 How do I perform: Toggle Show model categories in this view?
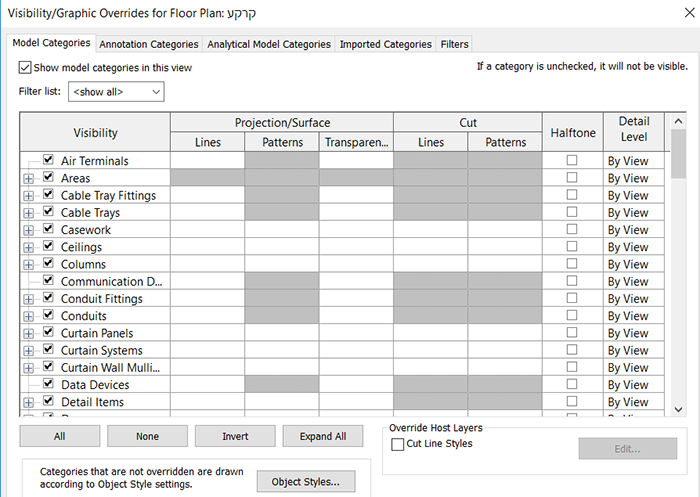[x=25, y=67]
